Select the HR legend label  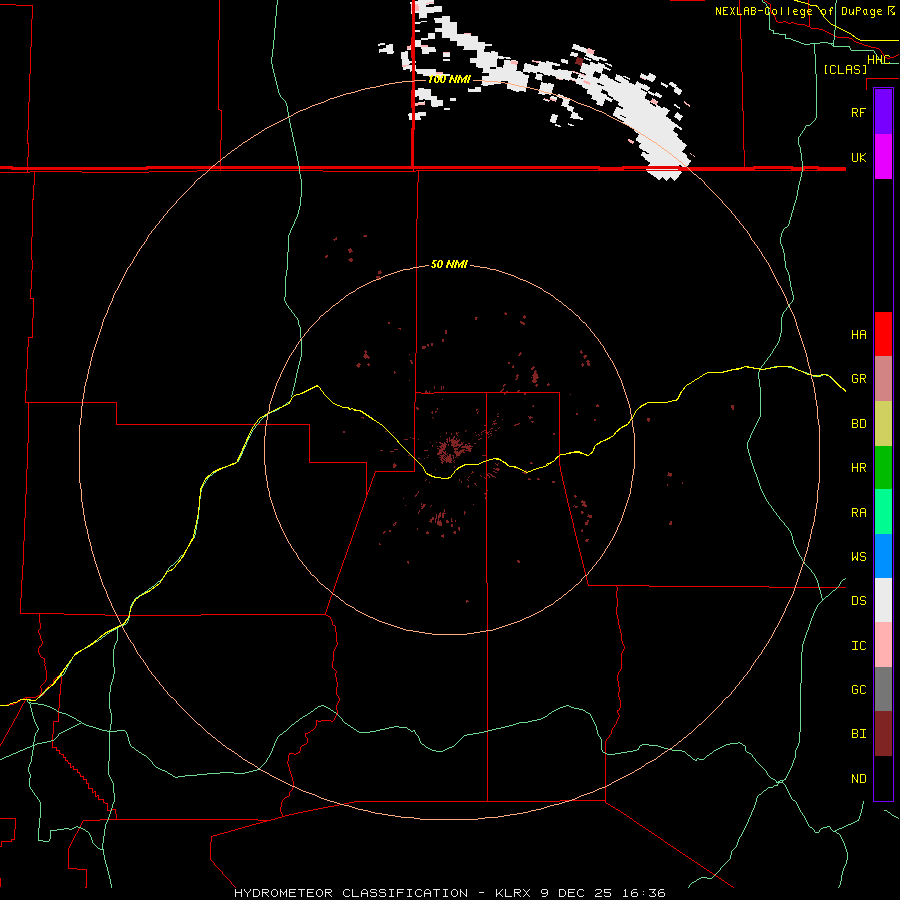tap(858, 468)
